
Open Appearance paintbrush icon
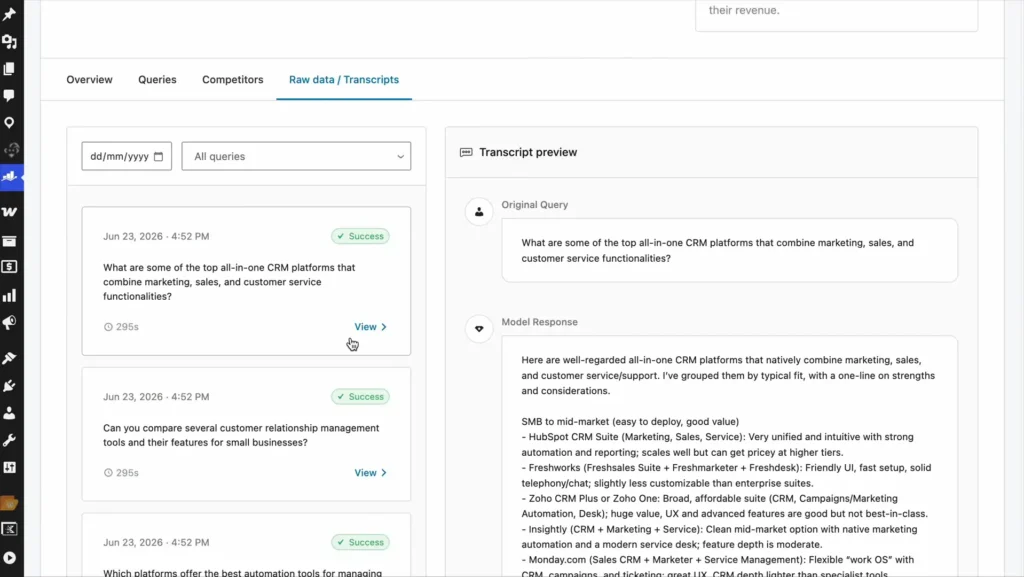pyautogui.click(x=9, y=358)
